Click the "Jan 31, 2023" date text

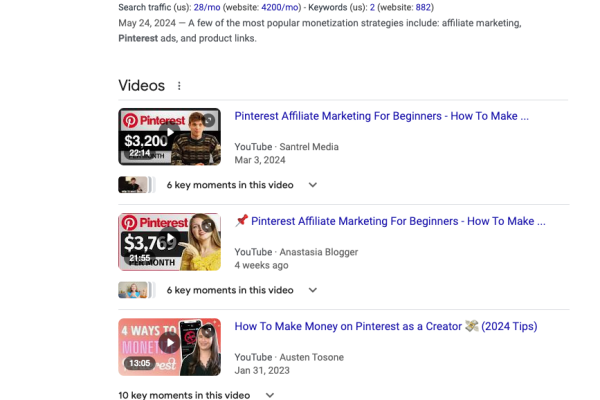(x=262, y=371)
